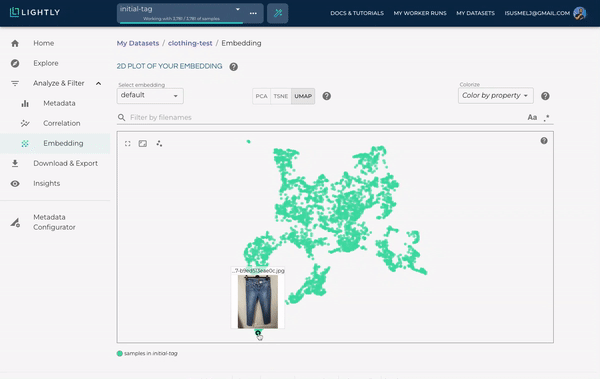Open the user avatar menu
This screenshot has height=379, width=600.
[580, 13]
